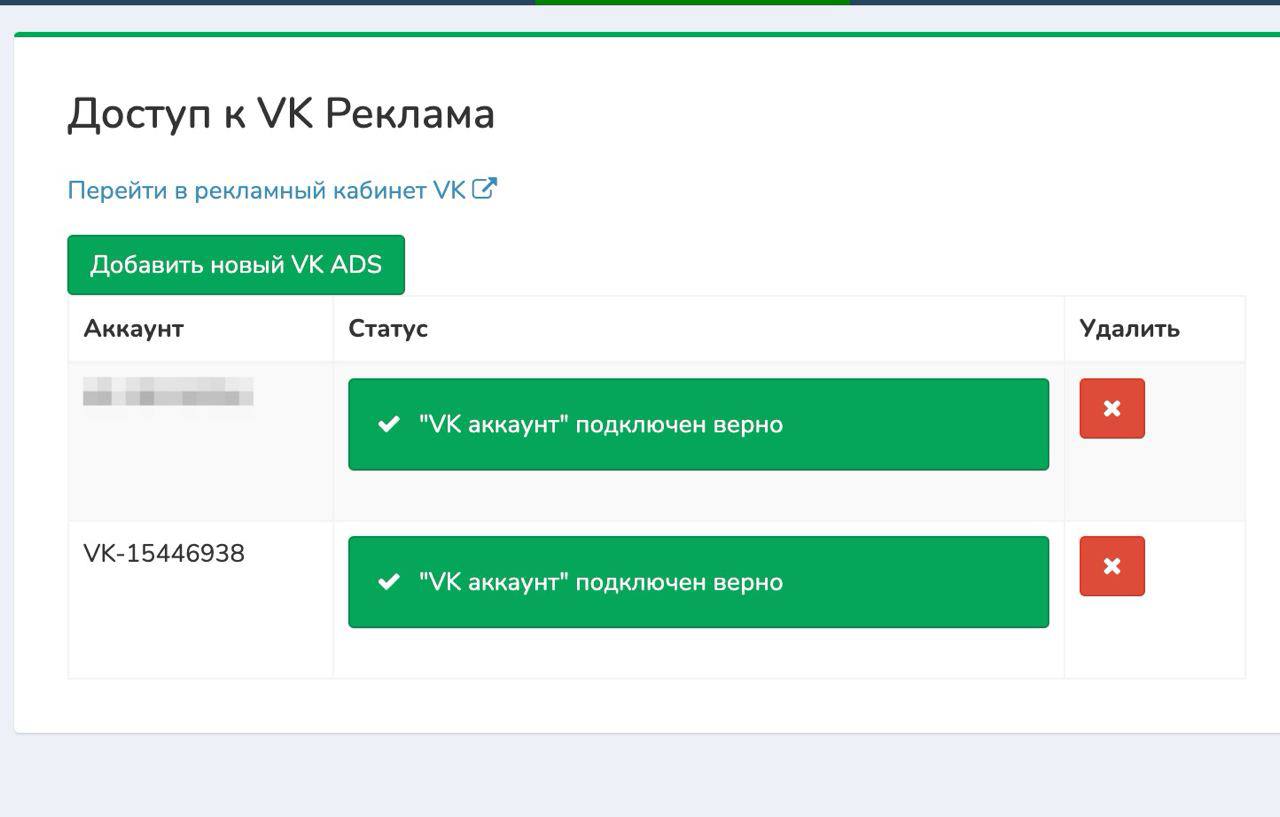The width and height of the screenshot is (1280, 817).
Task: Select the VK-15446938 account name
Action: pyautogui.click(x=164, y=553)
